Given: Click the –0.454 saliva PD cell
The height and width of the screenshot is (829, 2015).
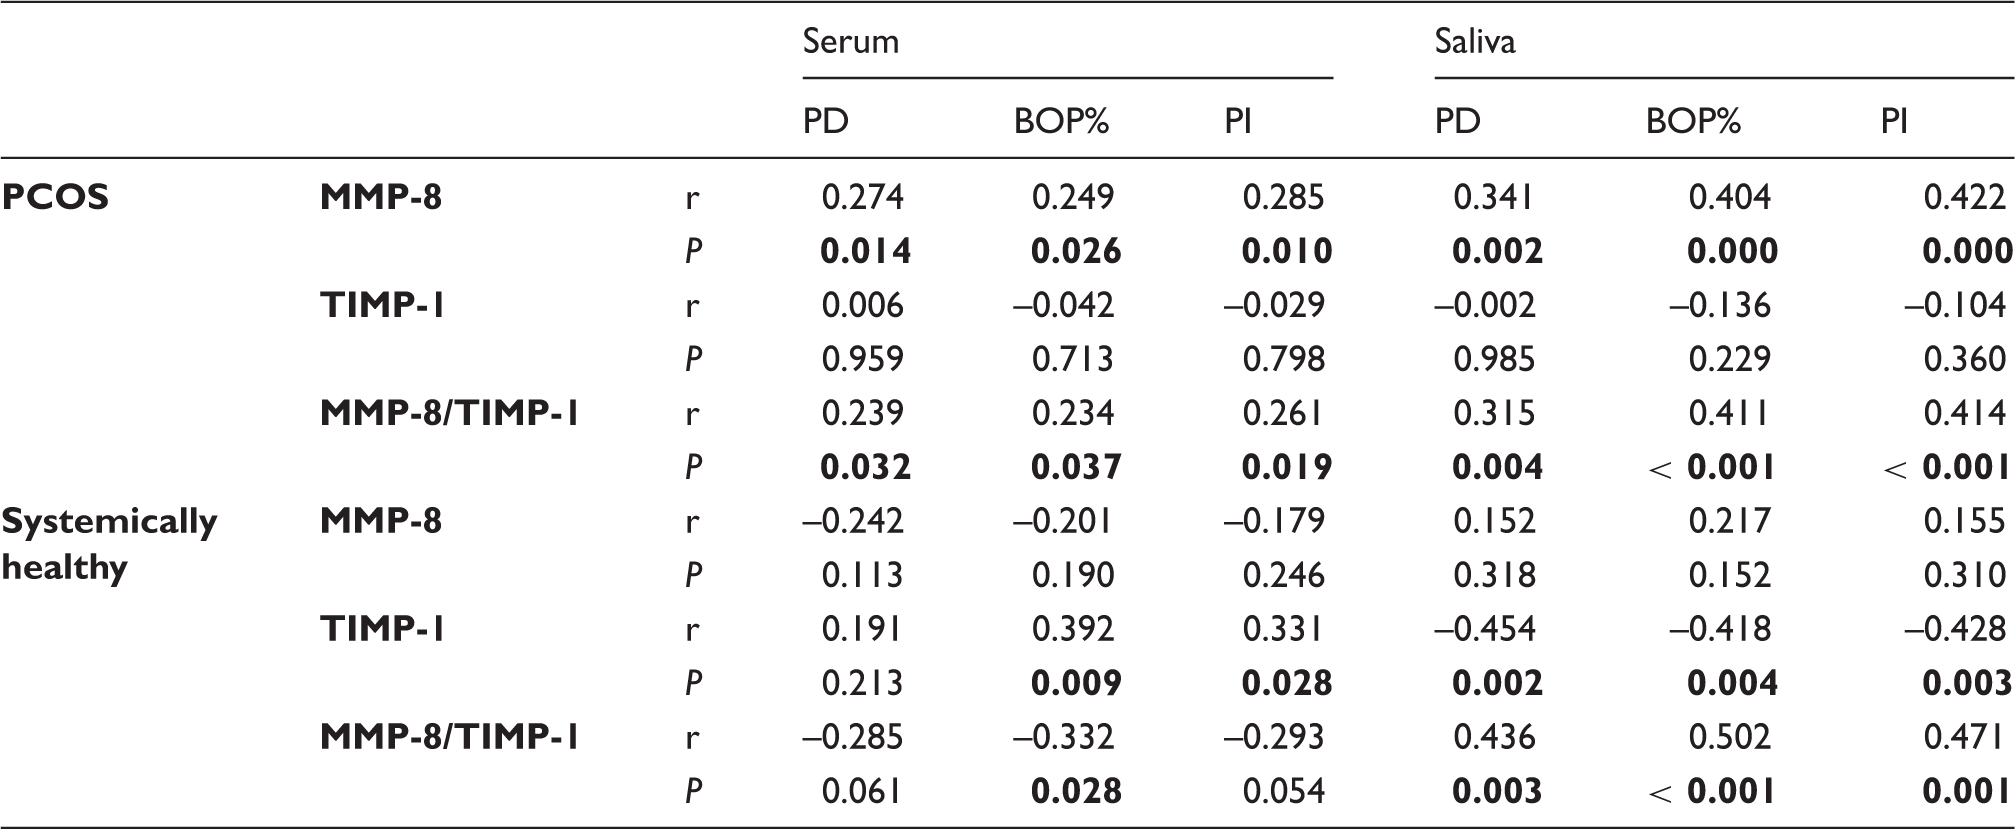Looking at the screenshot, I should coord(1485,629).
